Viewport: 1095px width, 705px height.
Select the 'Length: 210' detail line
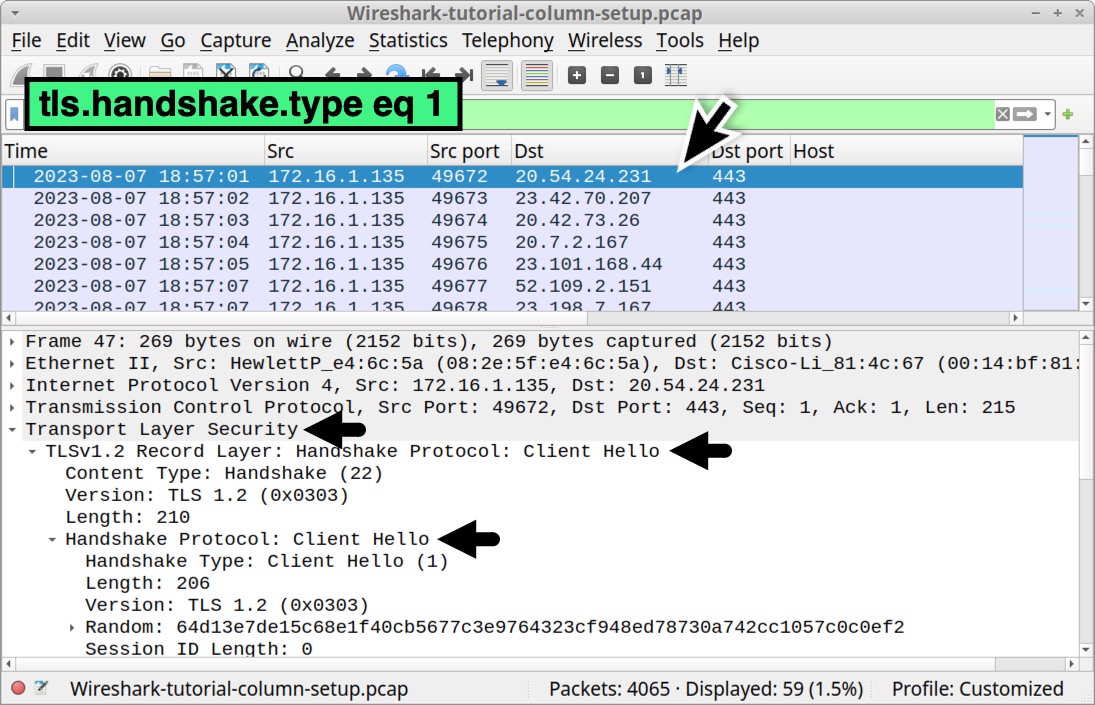(127, 517)
